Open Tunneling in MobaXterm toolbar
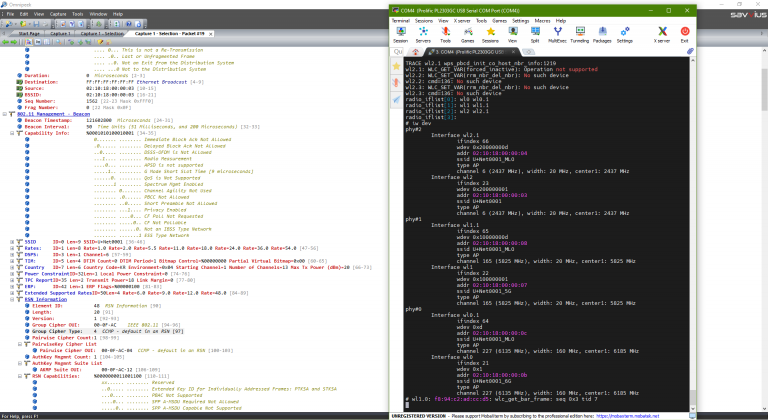768x420 pixels. coord(580,35)
